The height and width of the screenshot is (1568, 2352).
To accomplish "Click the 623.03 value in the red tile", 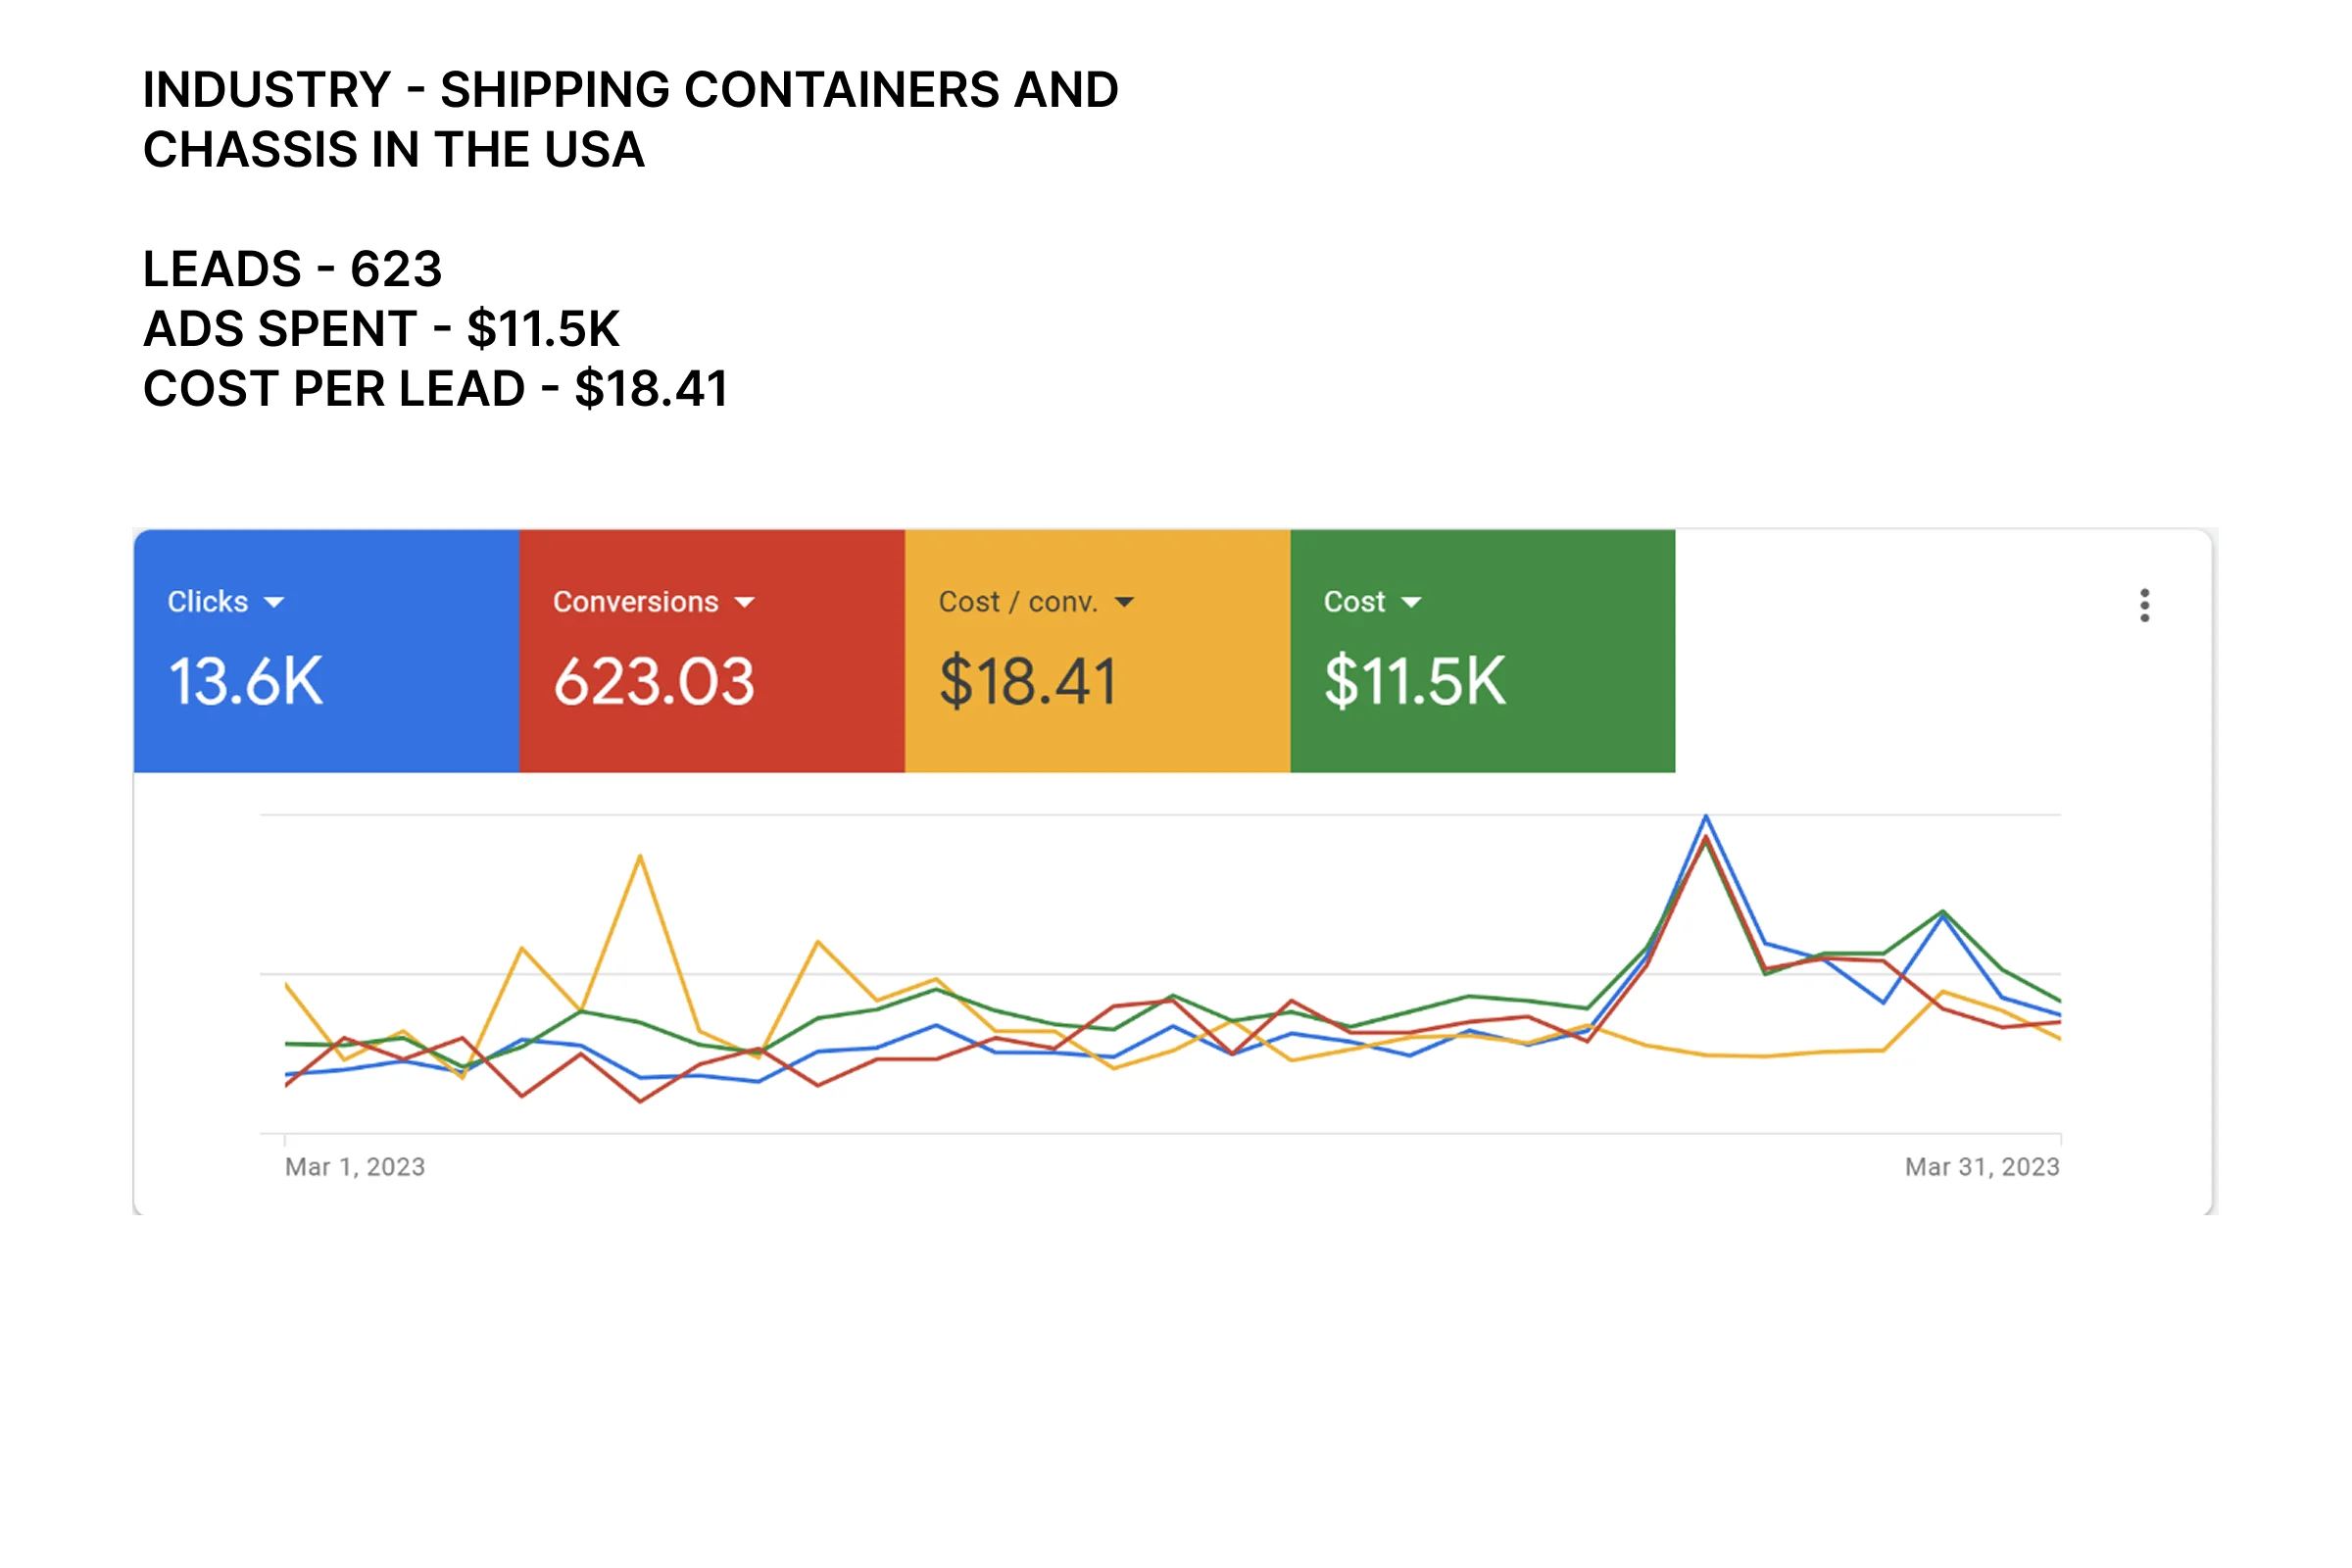I will click(x=654, y=681).
